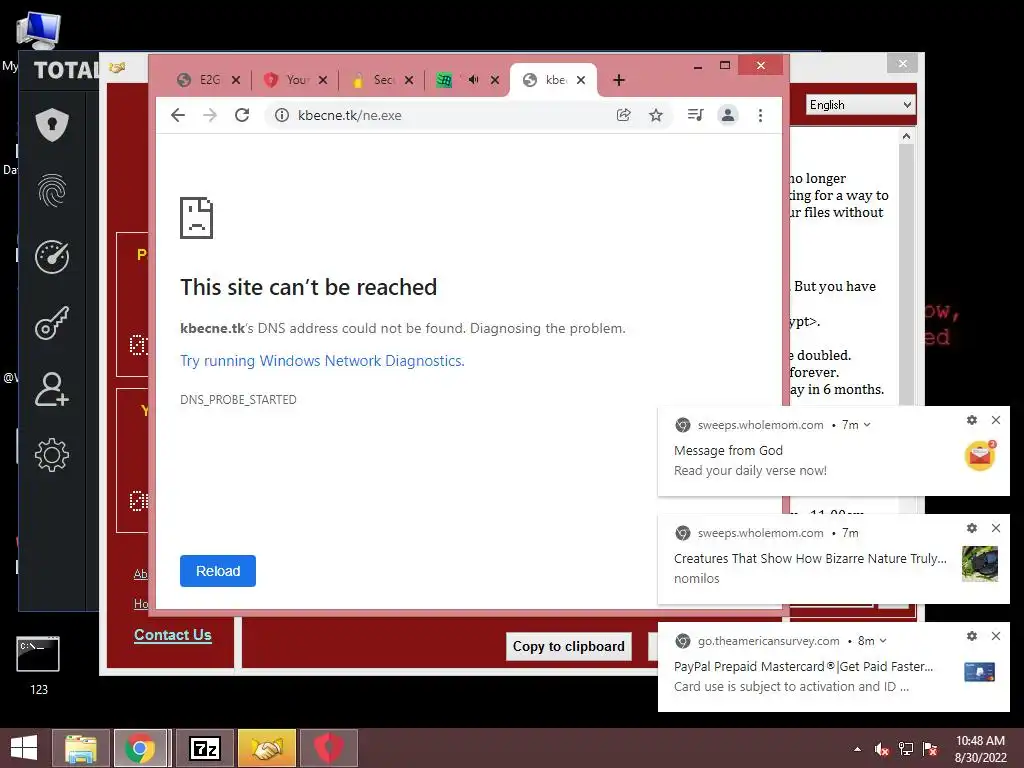Image resolution: width=1024 pixels, height=768 pixels.
Task: Open handshake app in the taskbar
Action: tap(266, 748)
